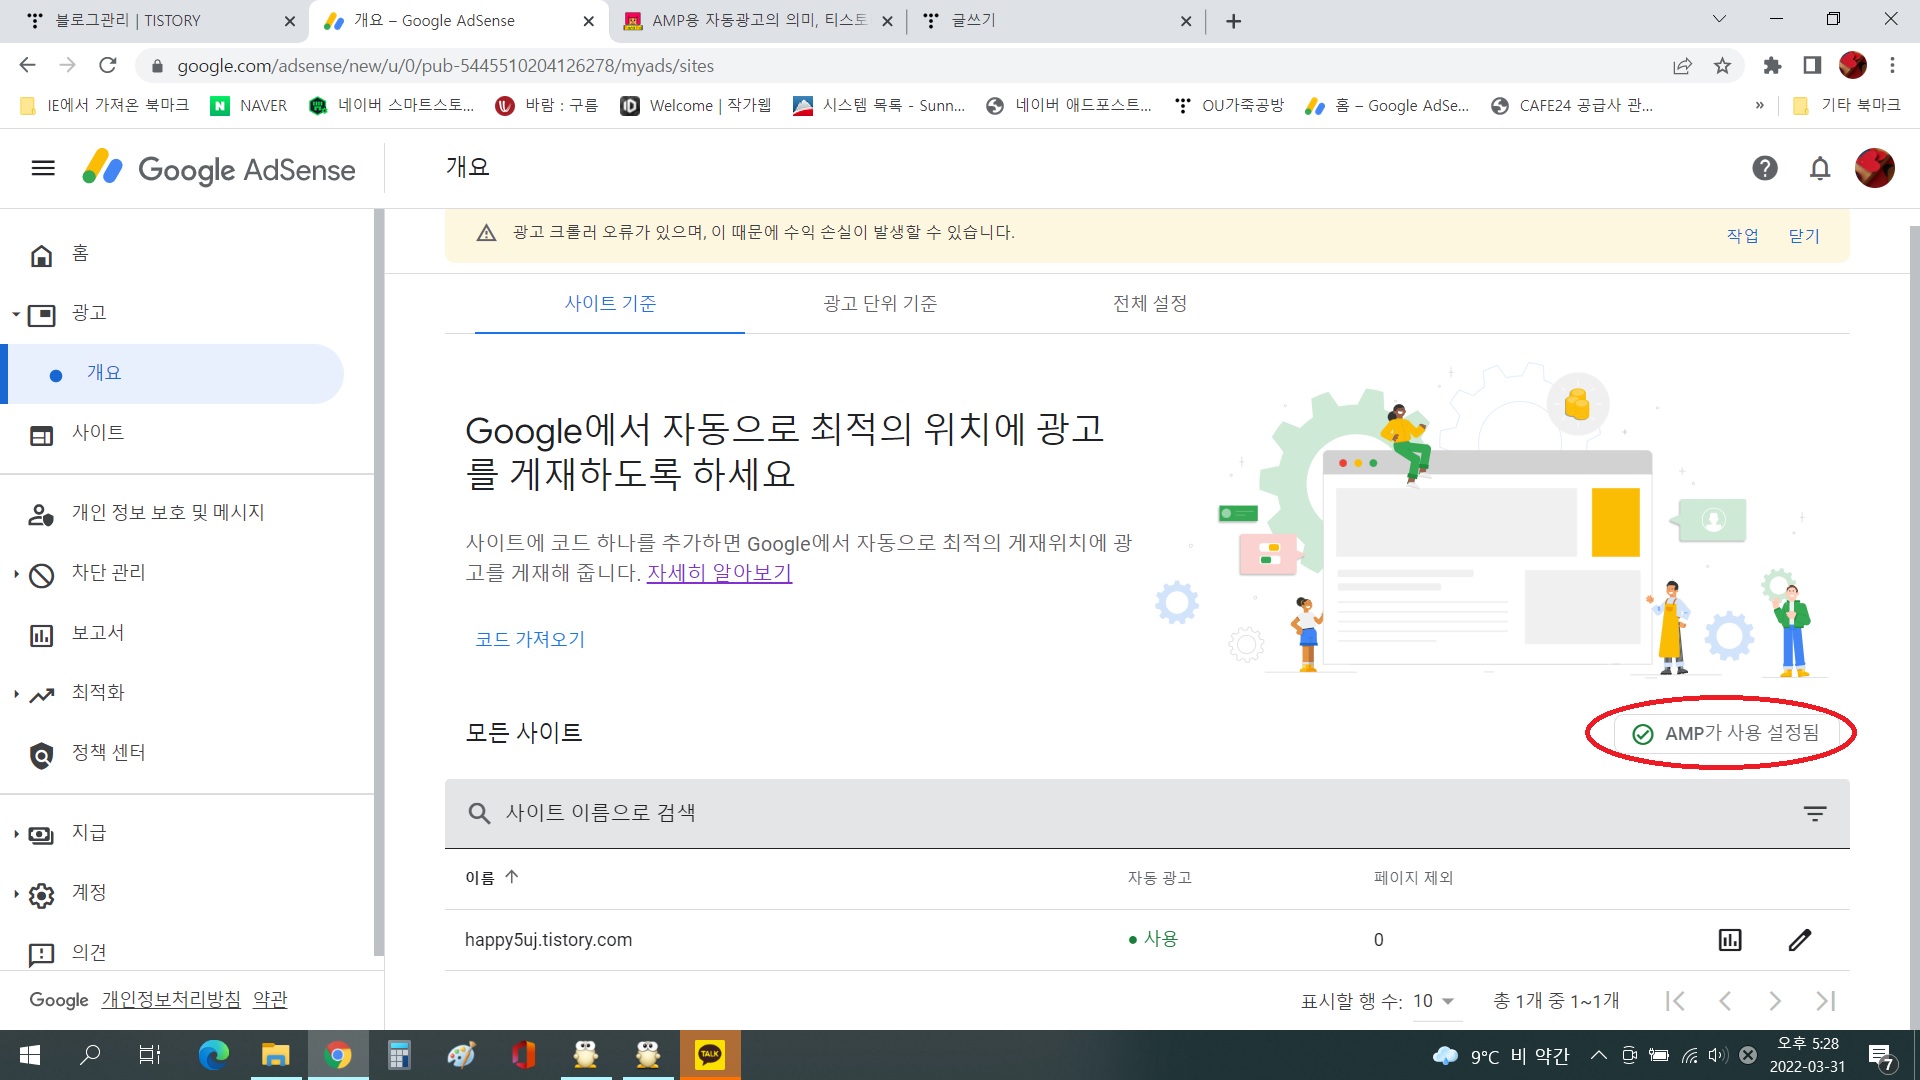Open the Chrome three-dot menu

(1892, 66)
